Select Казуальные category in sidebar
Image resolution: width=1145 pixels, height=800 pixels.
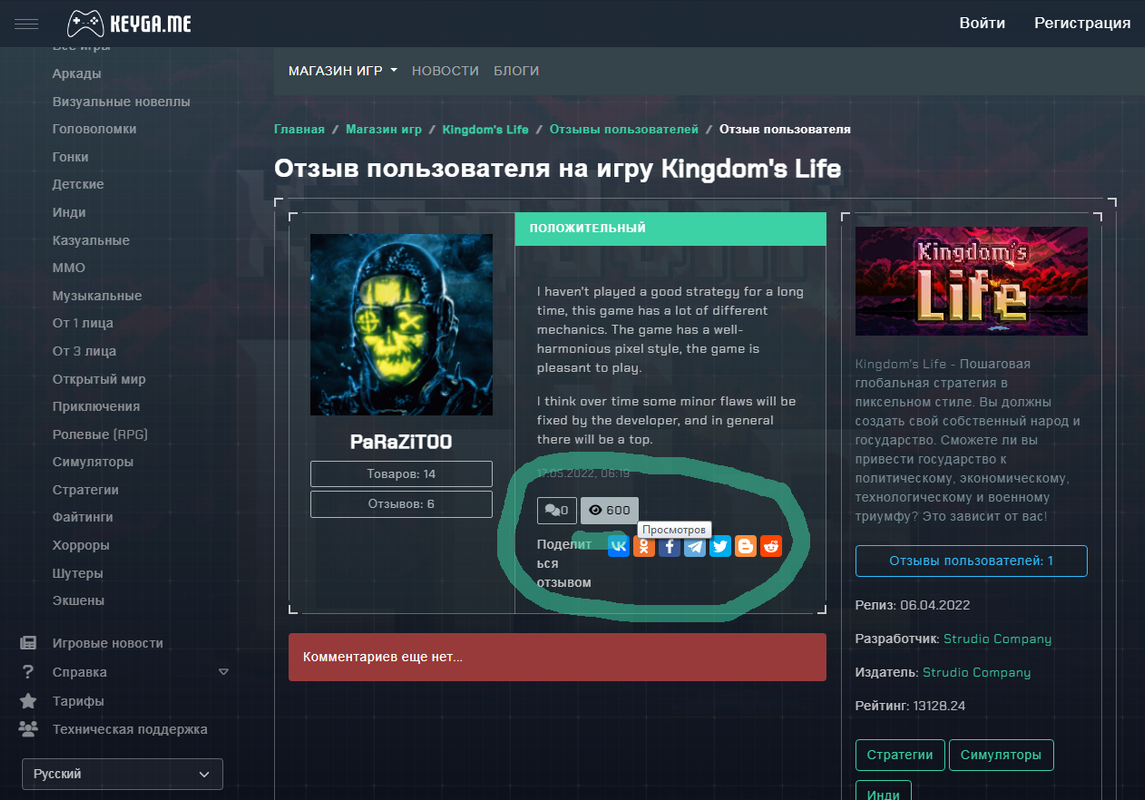(x=91, y=240)
